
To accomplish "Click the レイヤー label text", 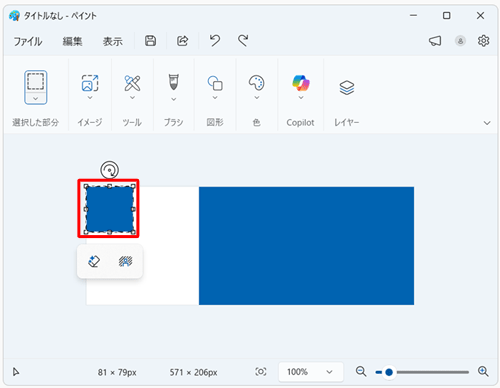I will click(x=347, y=123).
